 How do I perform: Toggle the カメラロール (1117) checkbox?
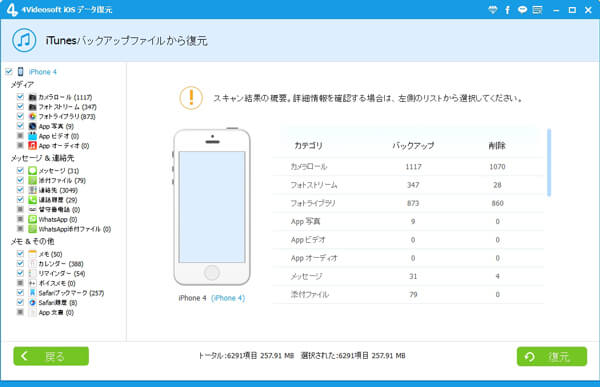point(20,96)
